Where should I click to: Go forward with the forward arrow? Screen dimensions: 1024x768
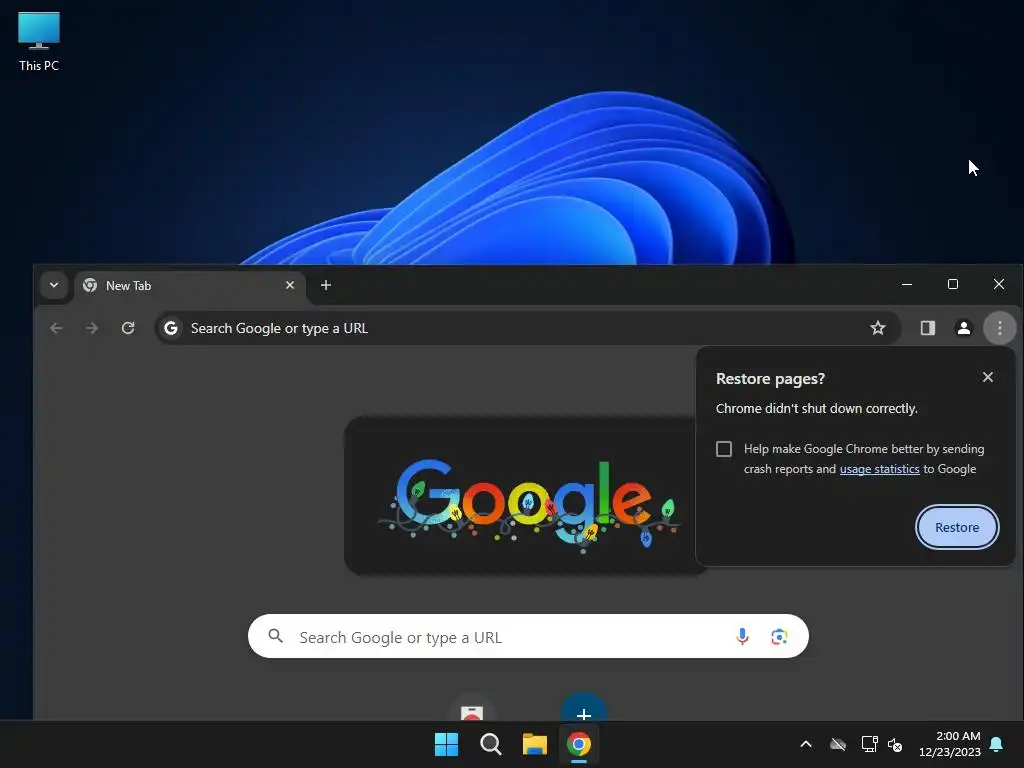coord(92,328)
